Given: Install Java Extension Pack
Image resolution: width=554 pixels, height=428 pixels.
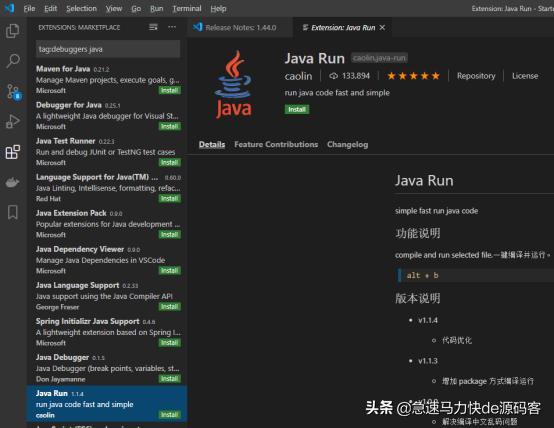Looking at the screenshot, I should (x=170, y=235).
